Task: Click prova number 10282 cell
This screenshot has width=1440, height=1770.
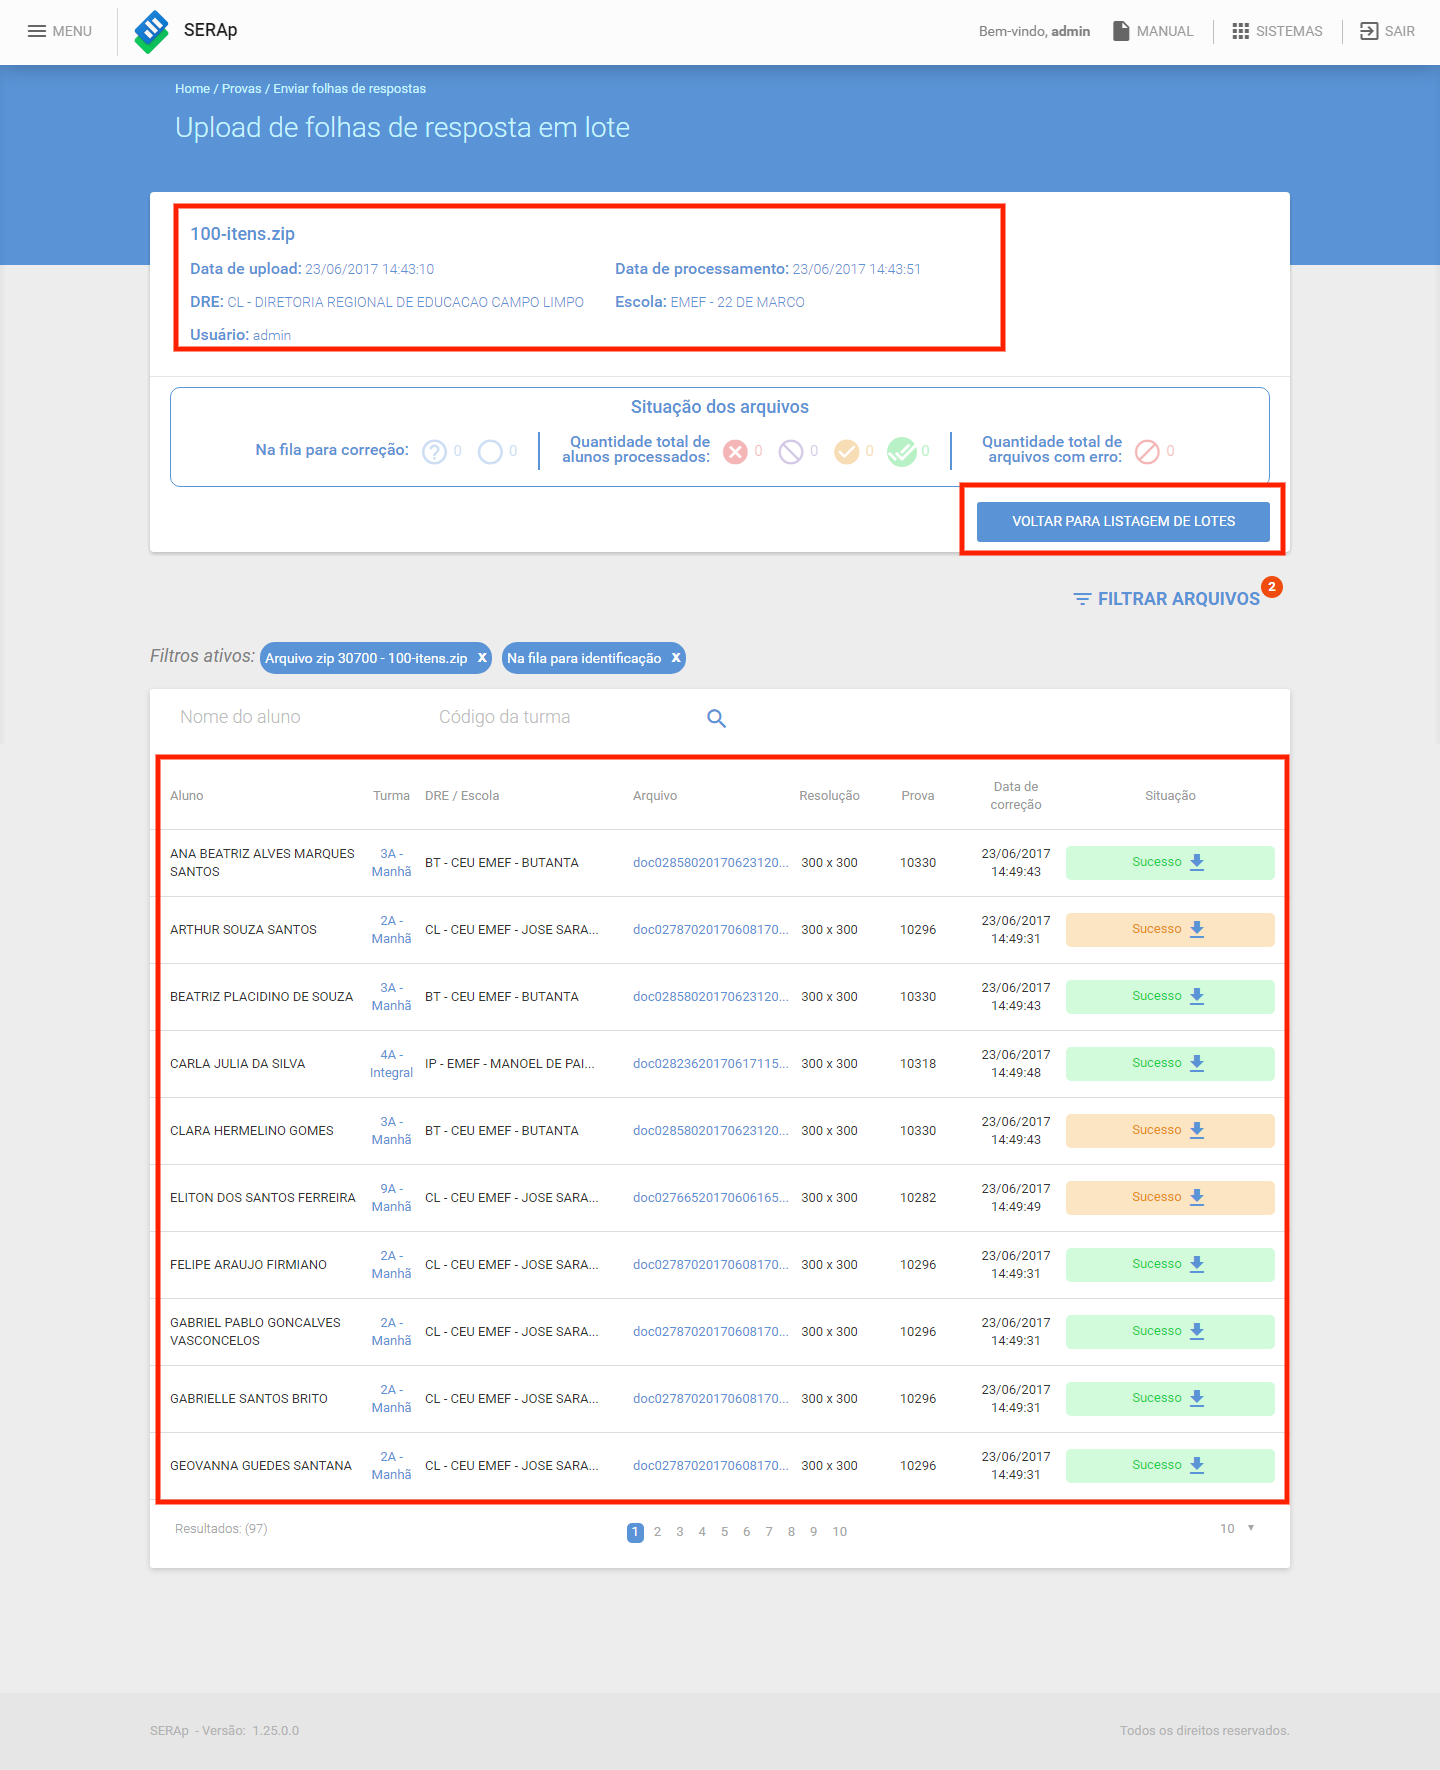Action: pyautogui.click(x=918, y=1198)
